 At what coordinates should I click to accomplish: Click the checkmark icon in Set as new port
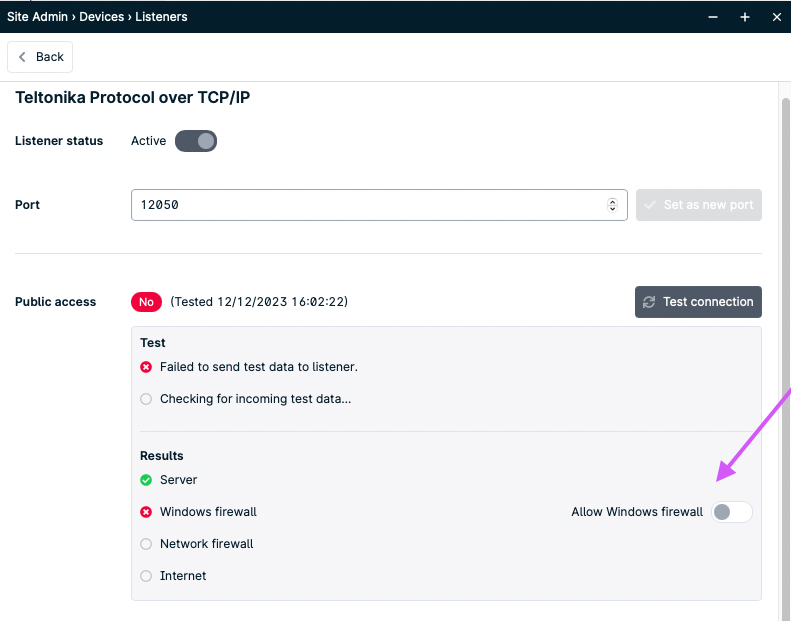[x=650, y=205]
